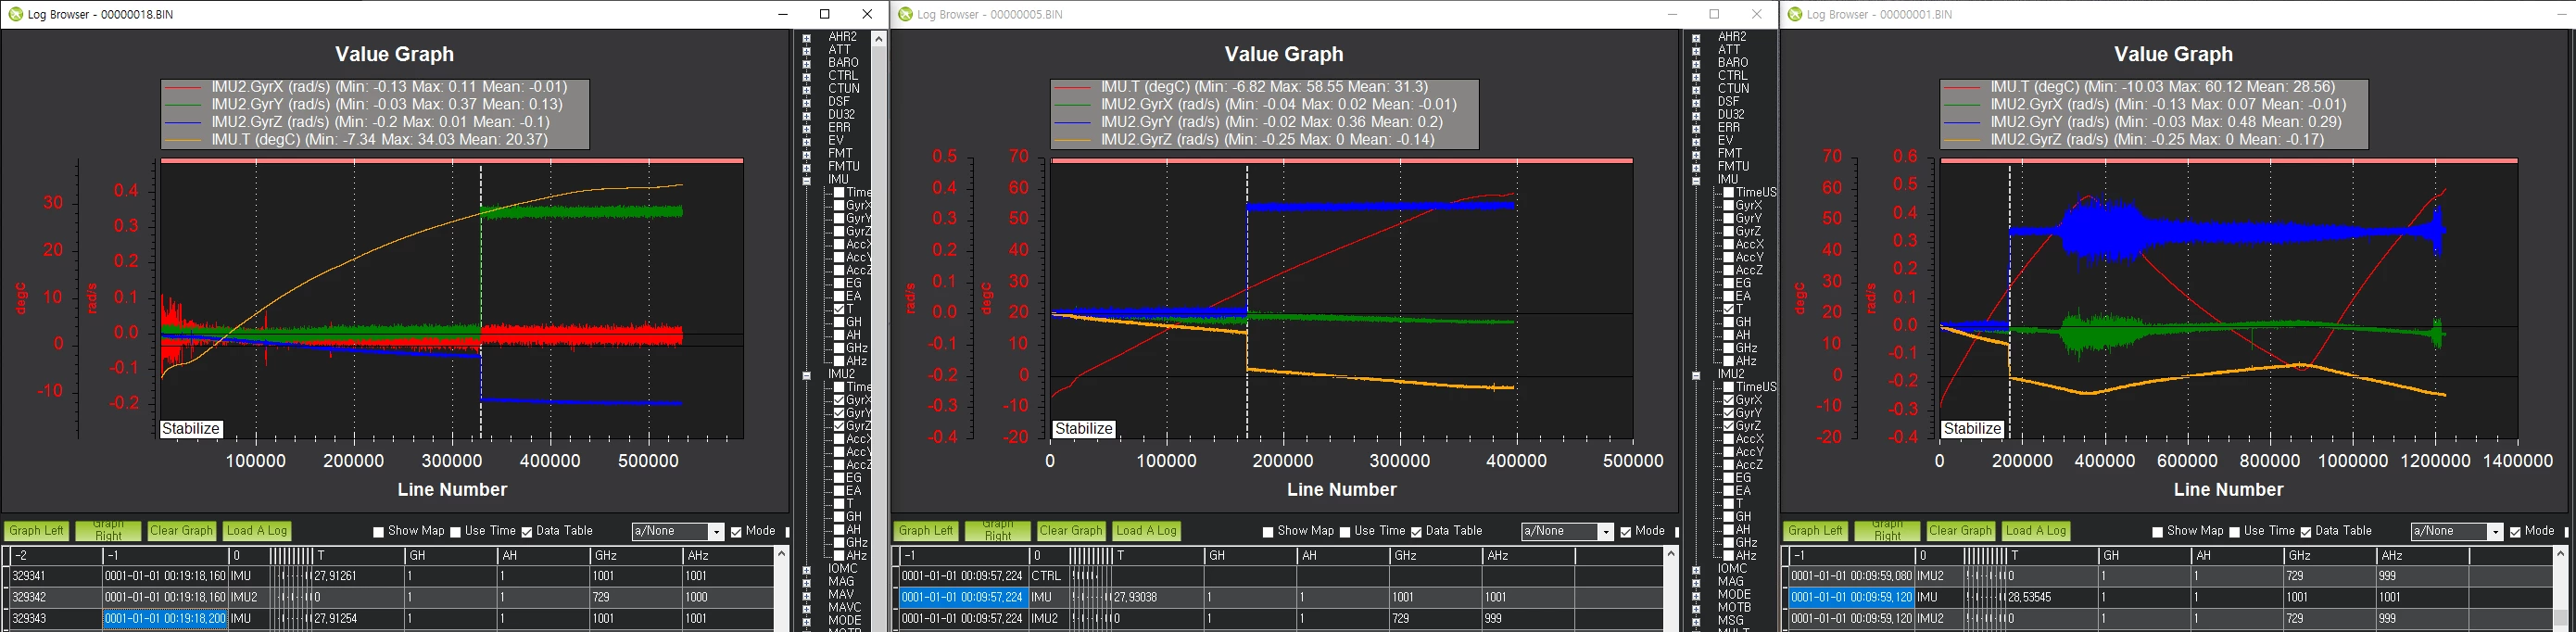The width and height of the screenshot is (2576, 632).
Task: Open the a/None dropdown in the 00000018.BIN window
Action: (x=716, y=532)
